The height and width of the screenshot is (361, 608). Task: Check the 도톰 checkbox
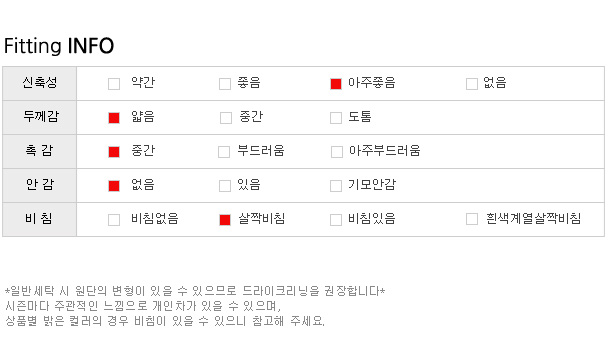336,118
